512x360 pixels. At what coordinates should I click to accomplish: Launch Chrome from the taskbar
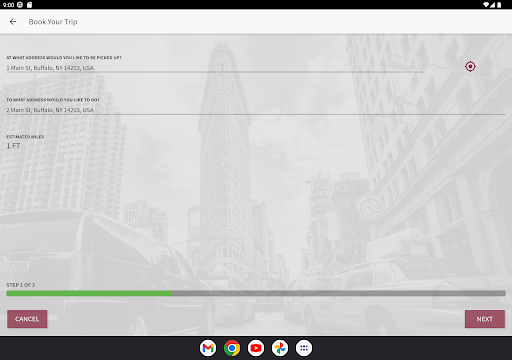coord(232,348)
